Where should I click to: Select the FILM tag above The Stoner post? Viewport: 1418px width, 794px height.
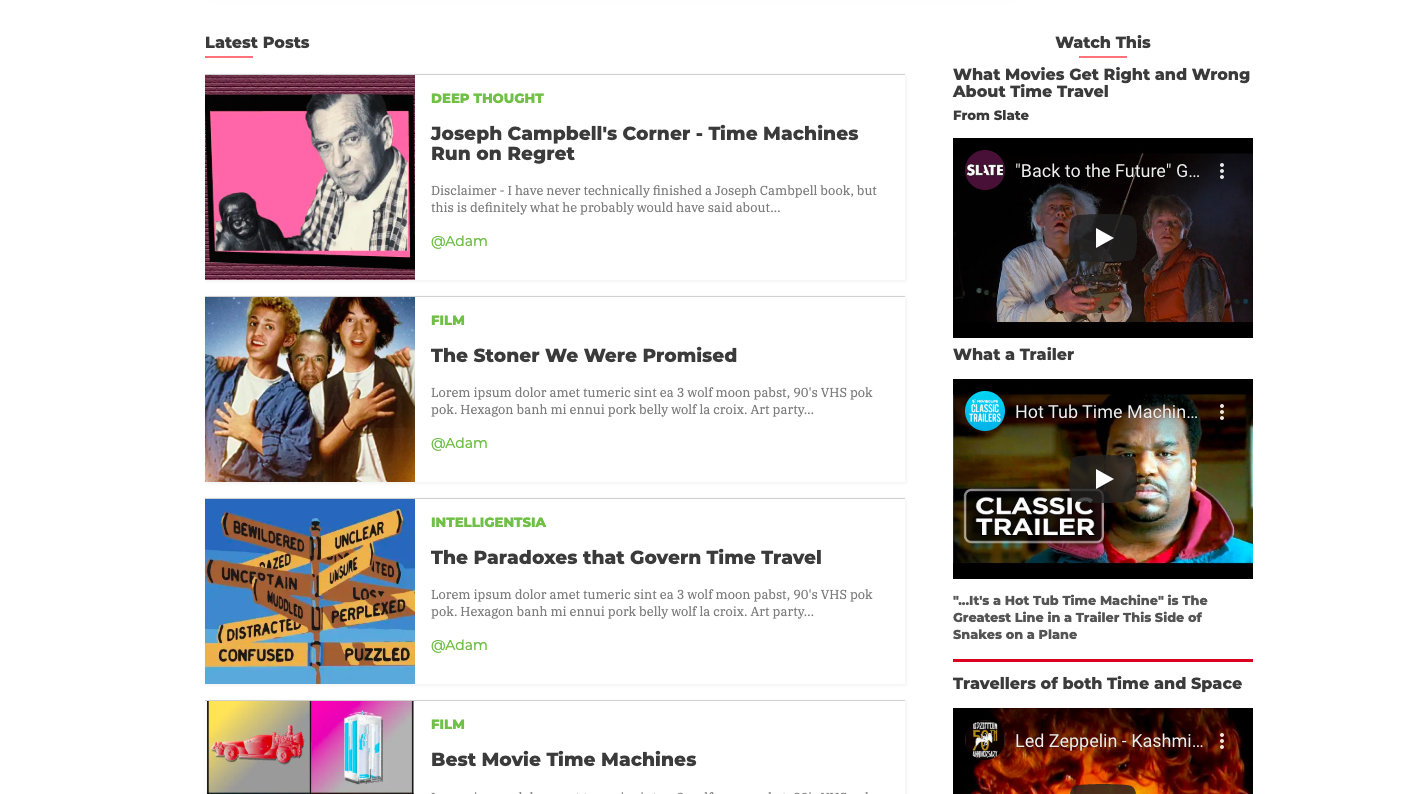[x=448, y=320]
